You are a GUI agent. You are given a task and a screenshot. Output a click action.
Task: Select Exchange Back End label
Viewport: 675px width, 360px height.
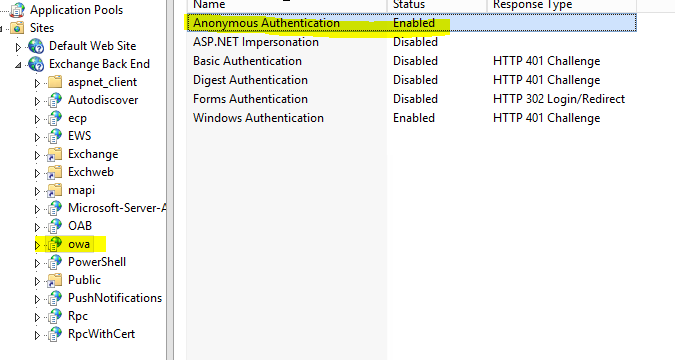tap(99, 64)
